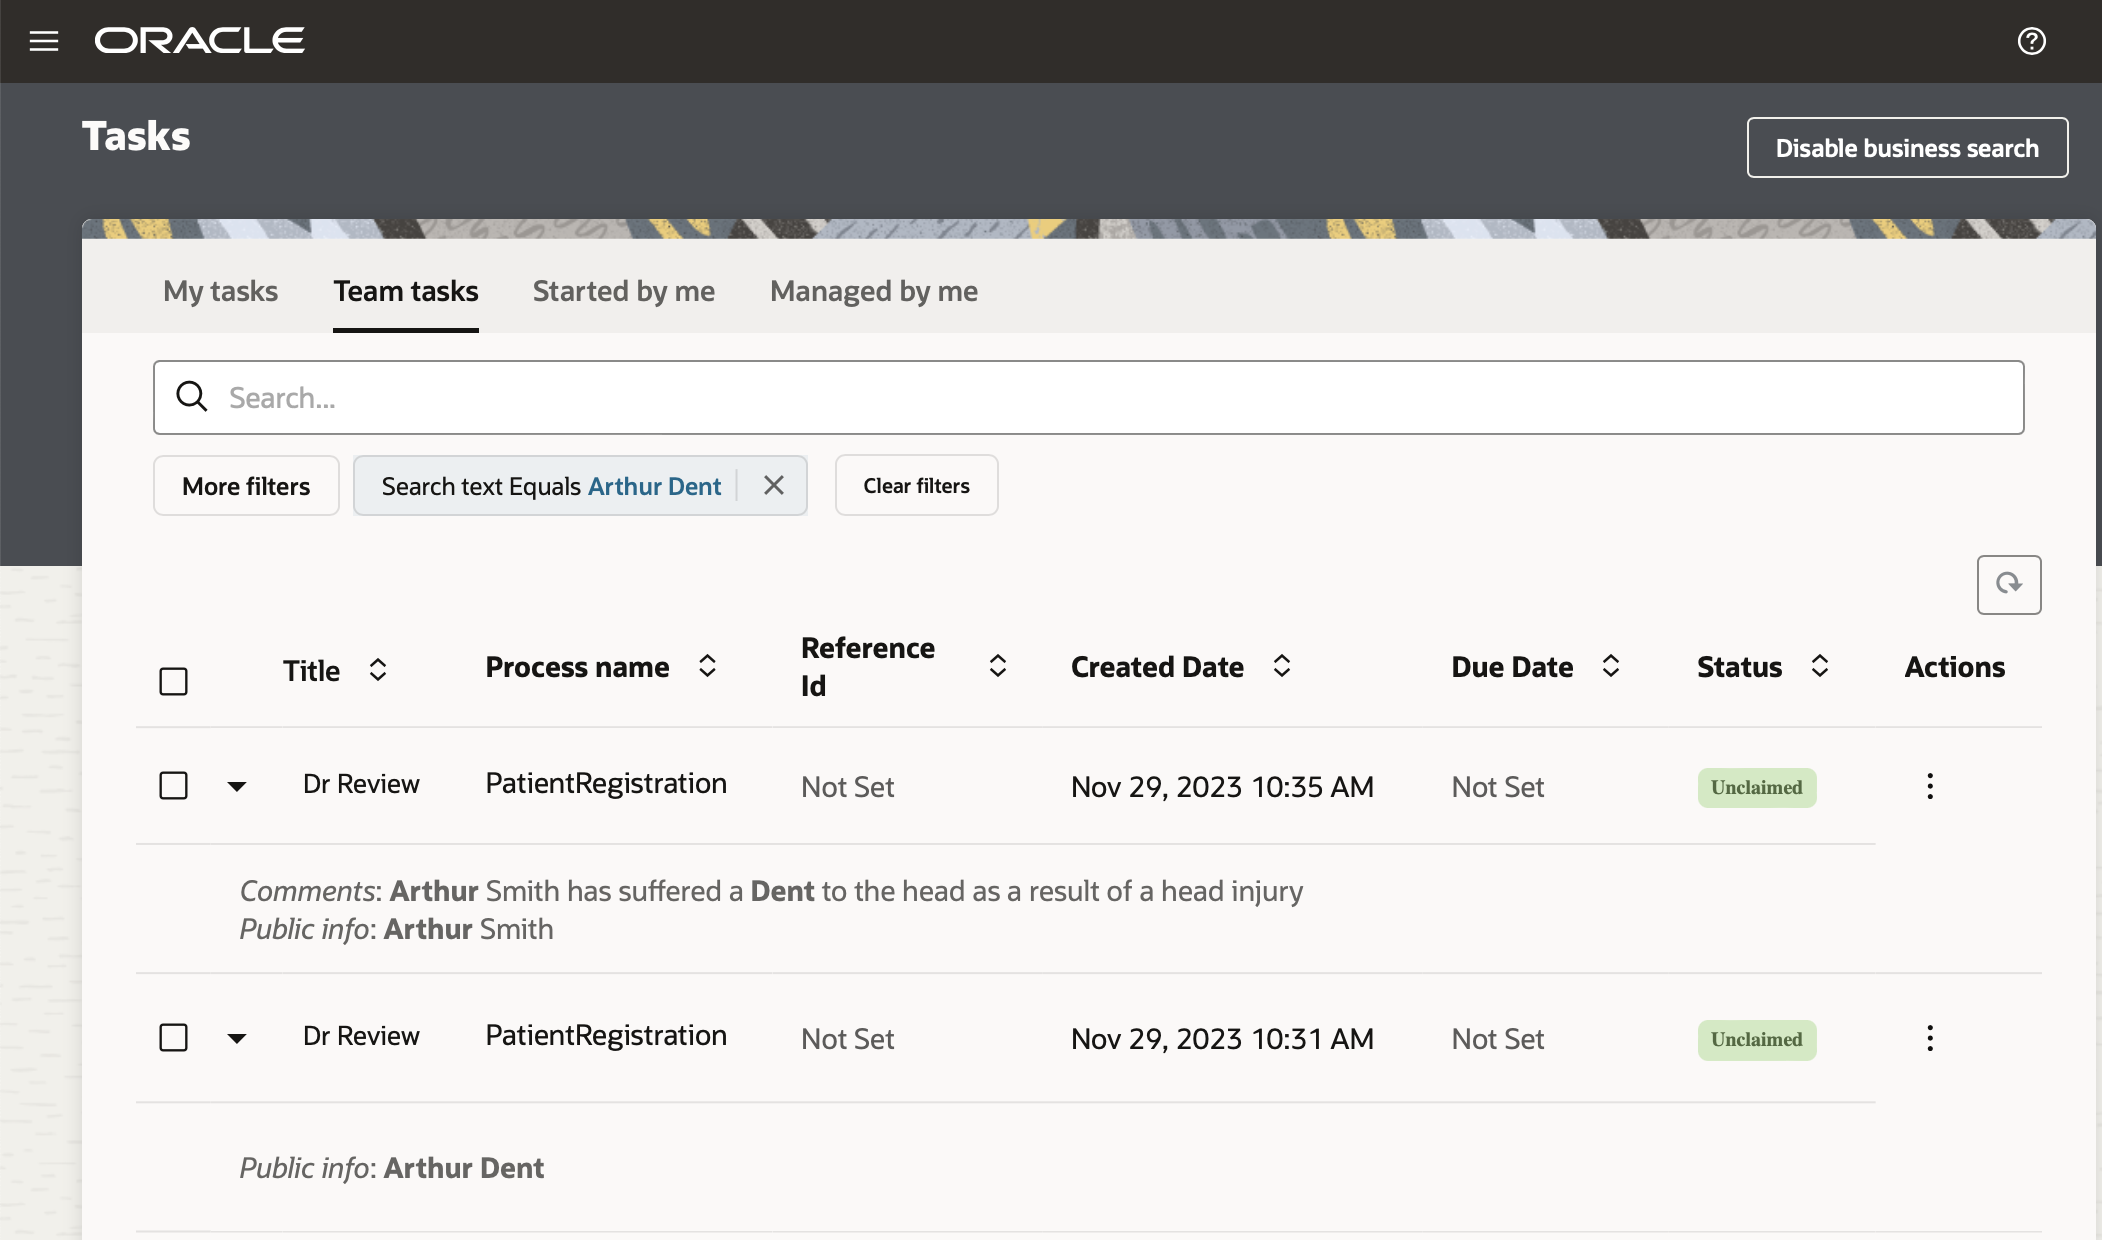Select the 10:31 AM Dr Review checkbox
The image size is (2102, 1240).
point(173,1037)
